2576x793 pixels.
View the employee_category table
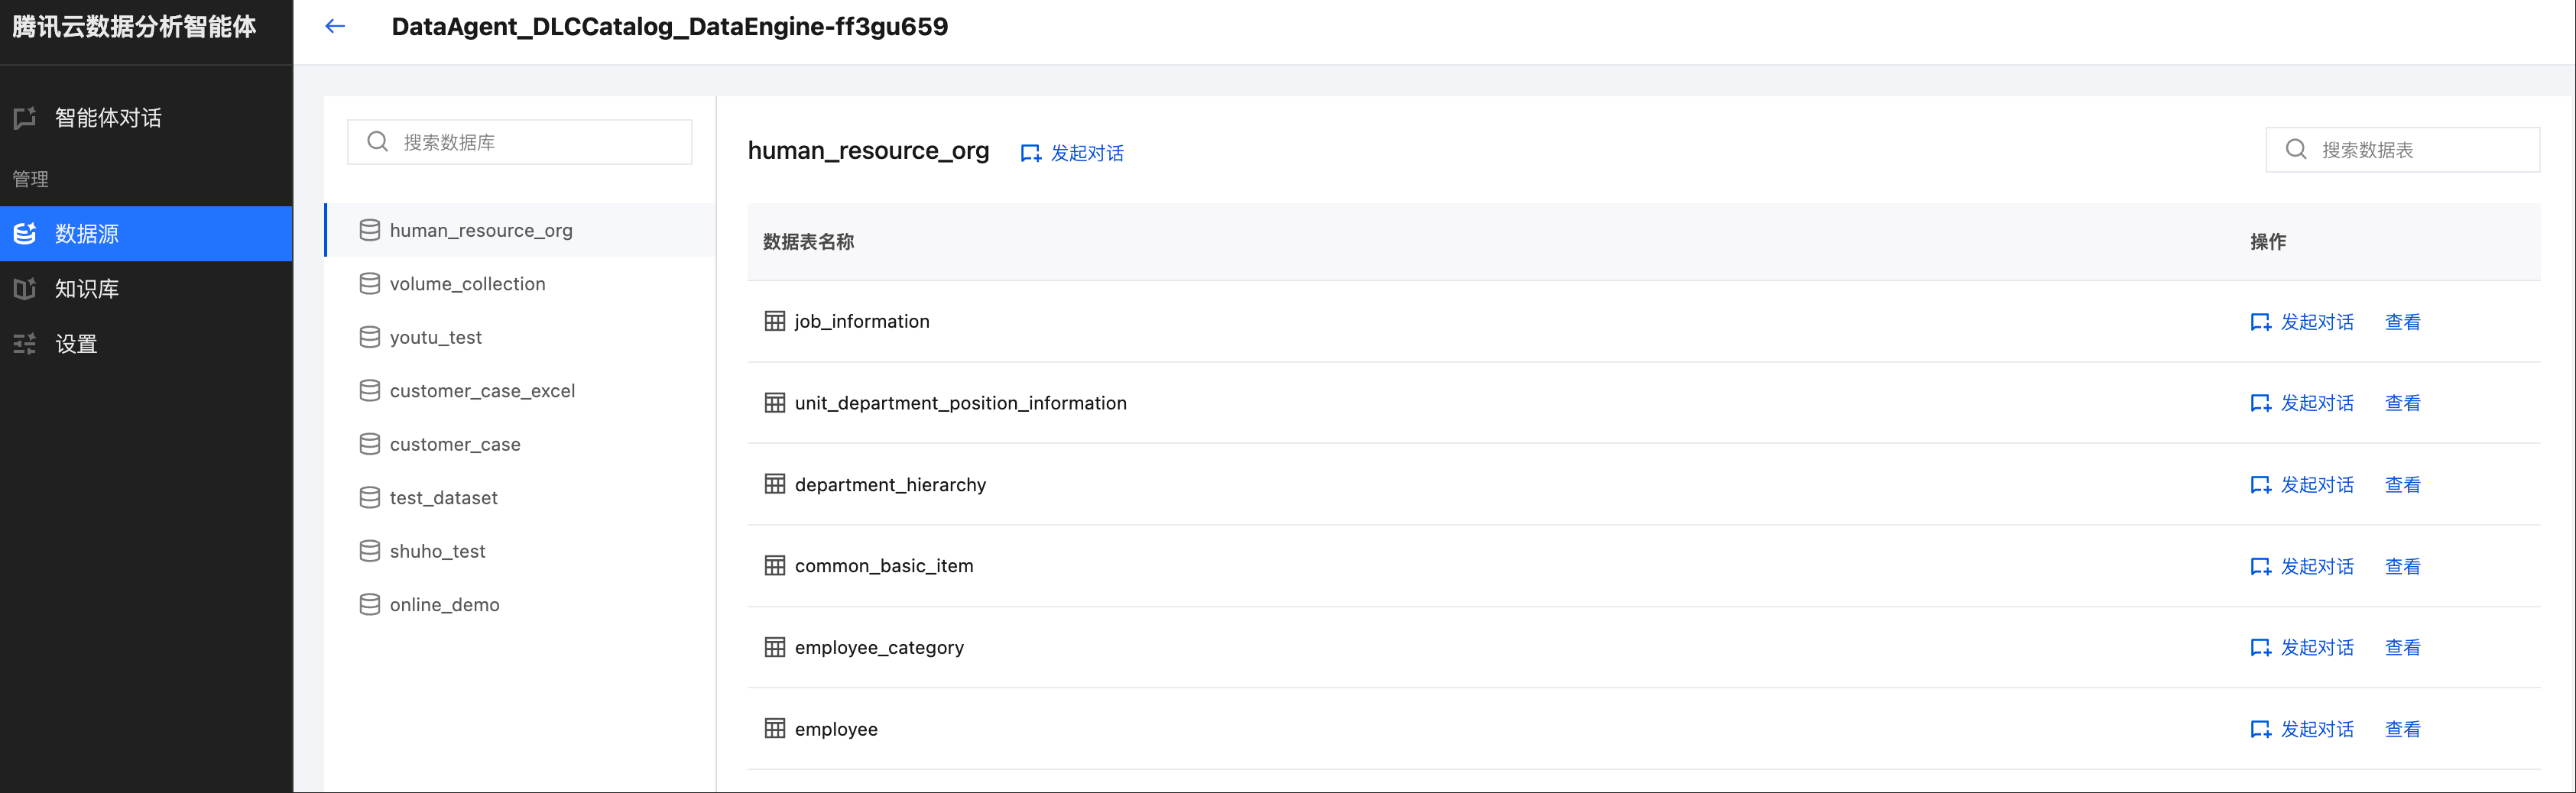2402,648
